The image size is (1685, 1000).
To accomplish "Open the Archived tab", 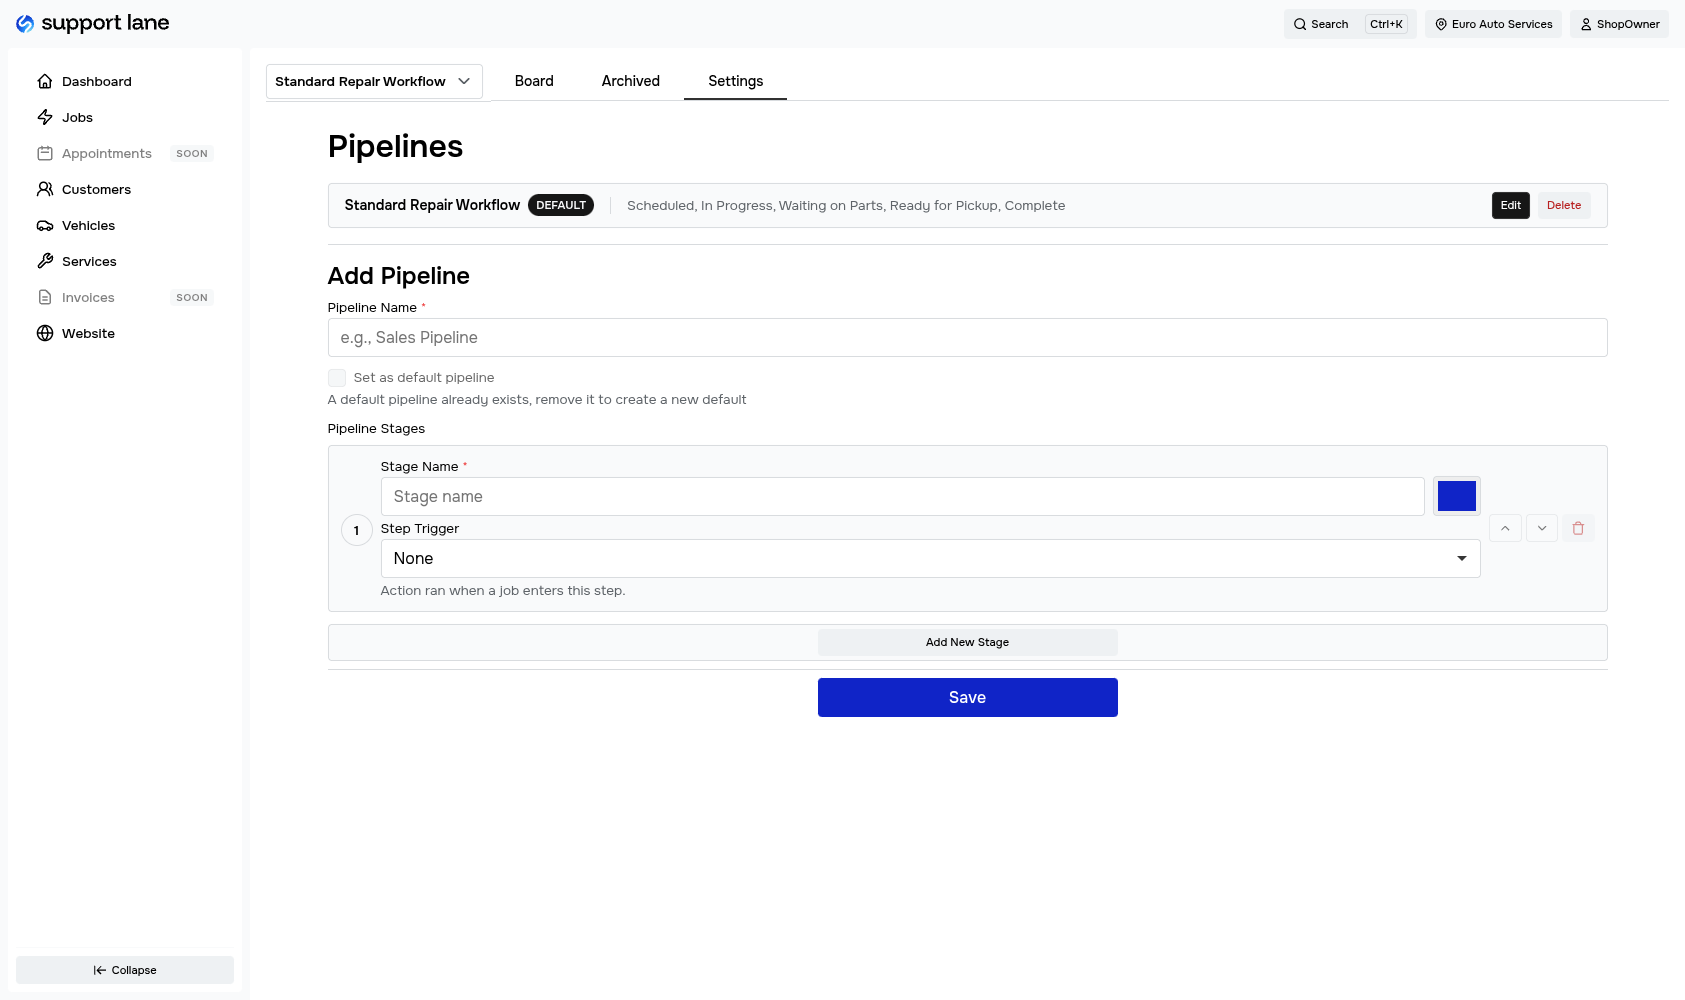I will pos(630,81).
